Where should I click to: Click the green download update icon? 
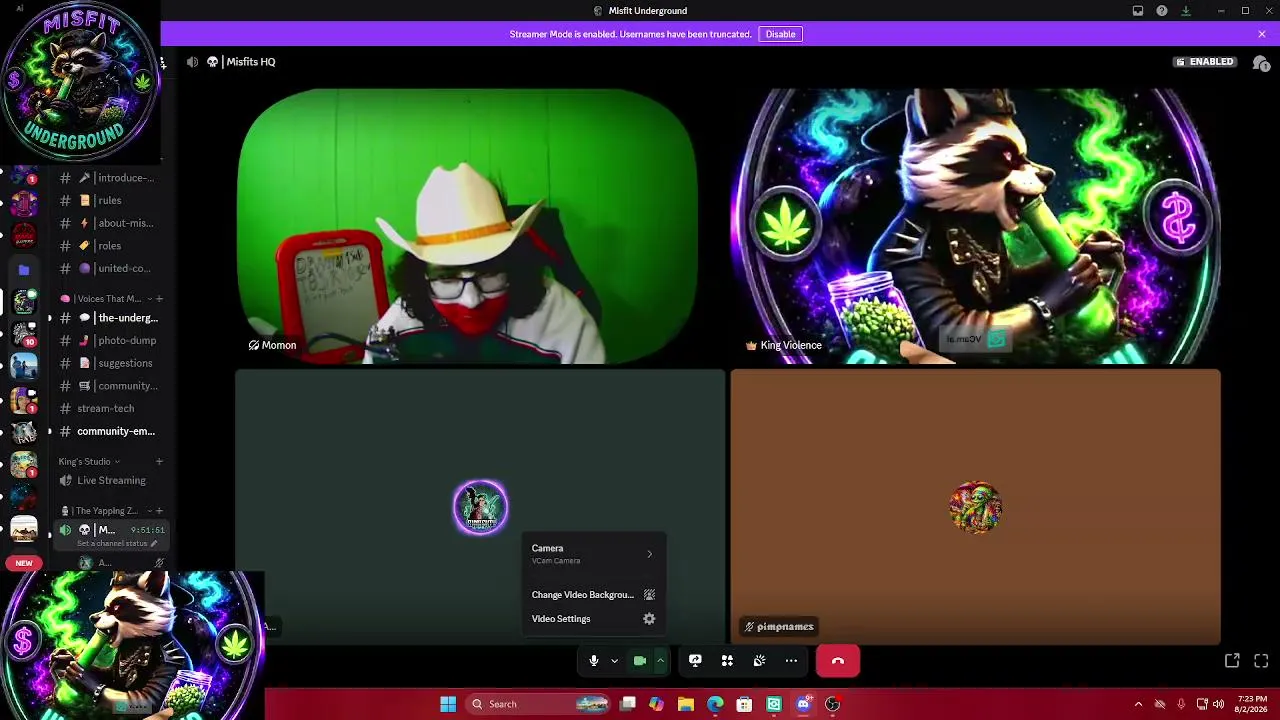[1186, 11]
